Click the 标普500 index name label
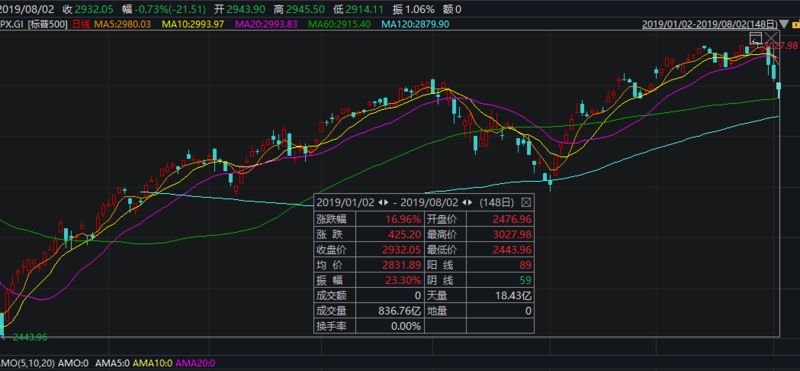 click(48, 23)
